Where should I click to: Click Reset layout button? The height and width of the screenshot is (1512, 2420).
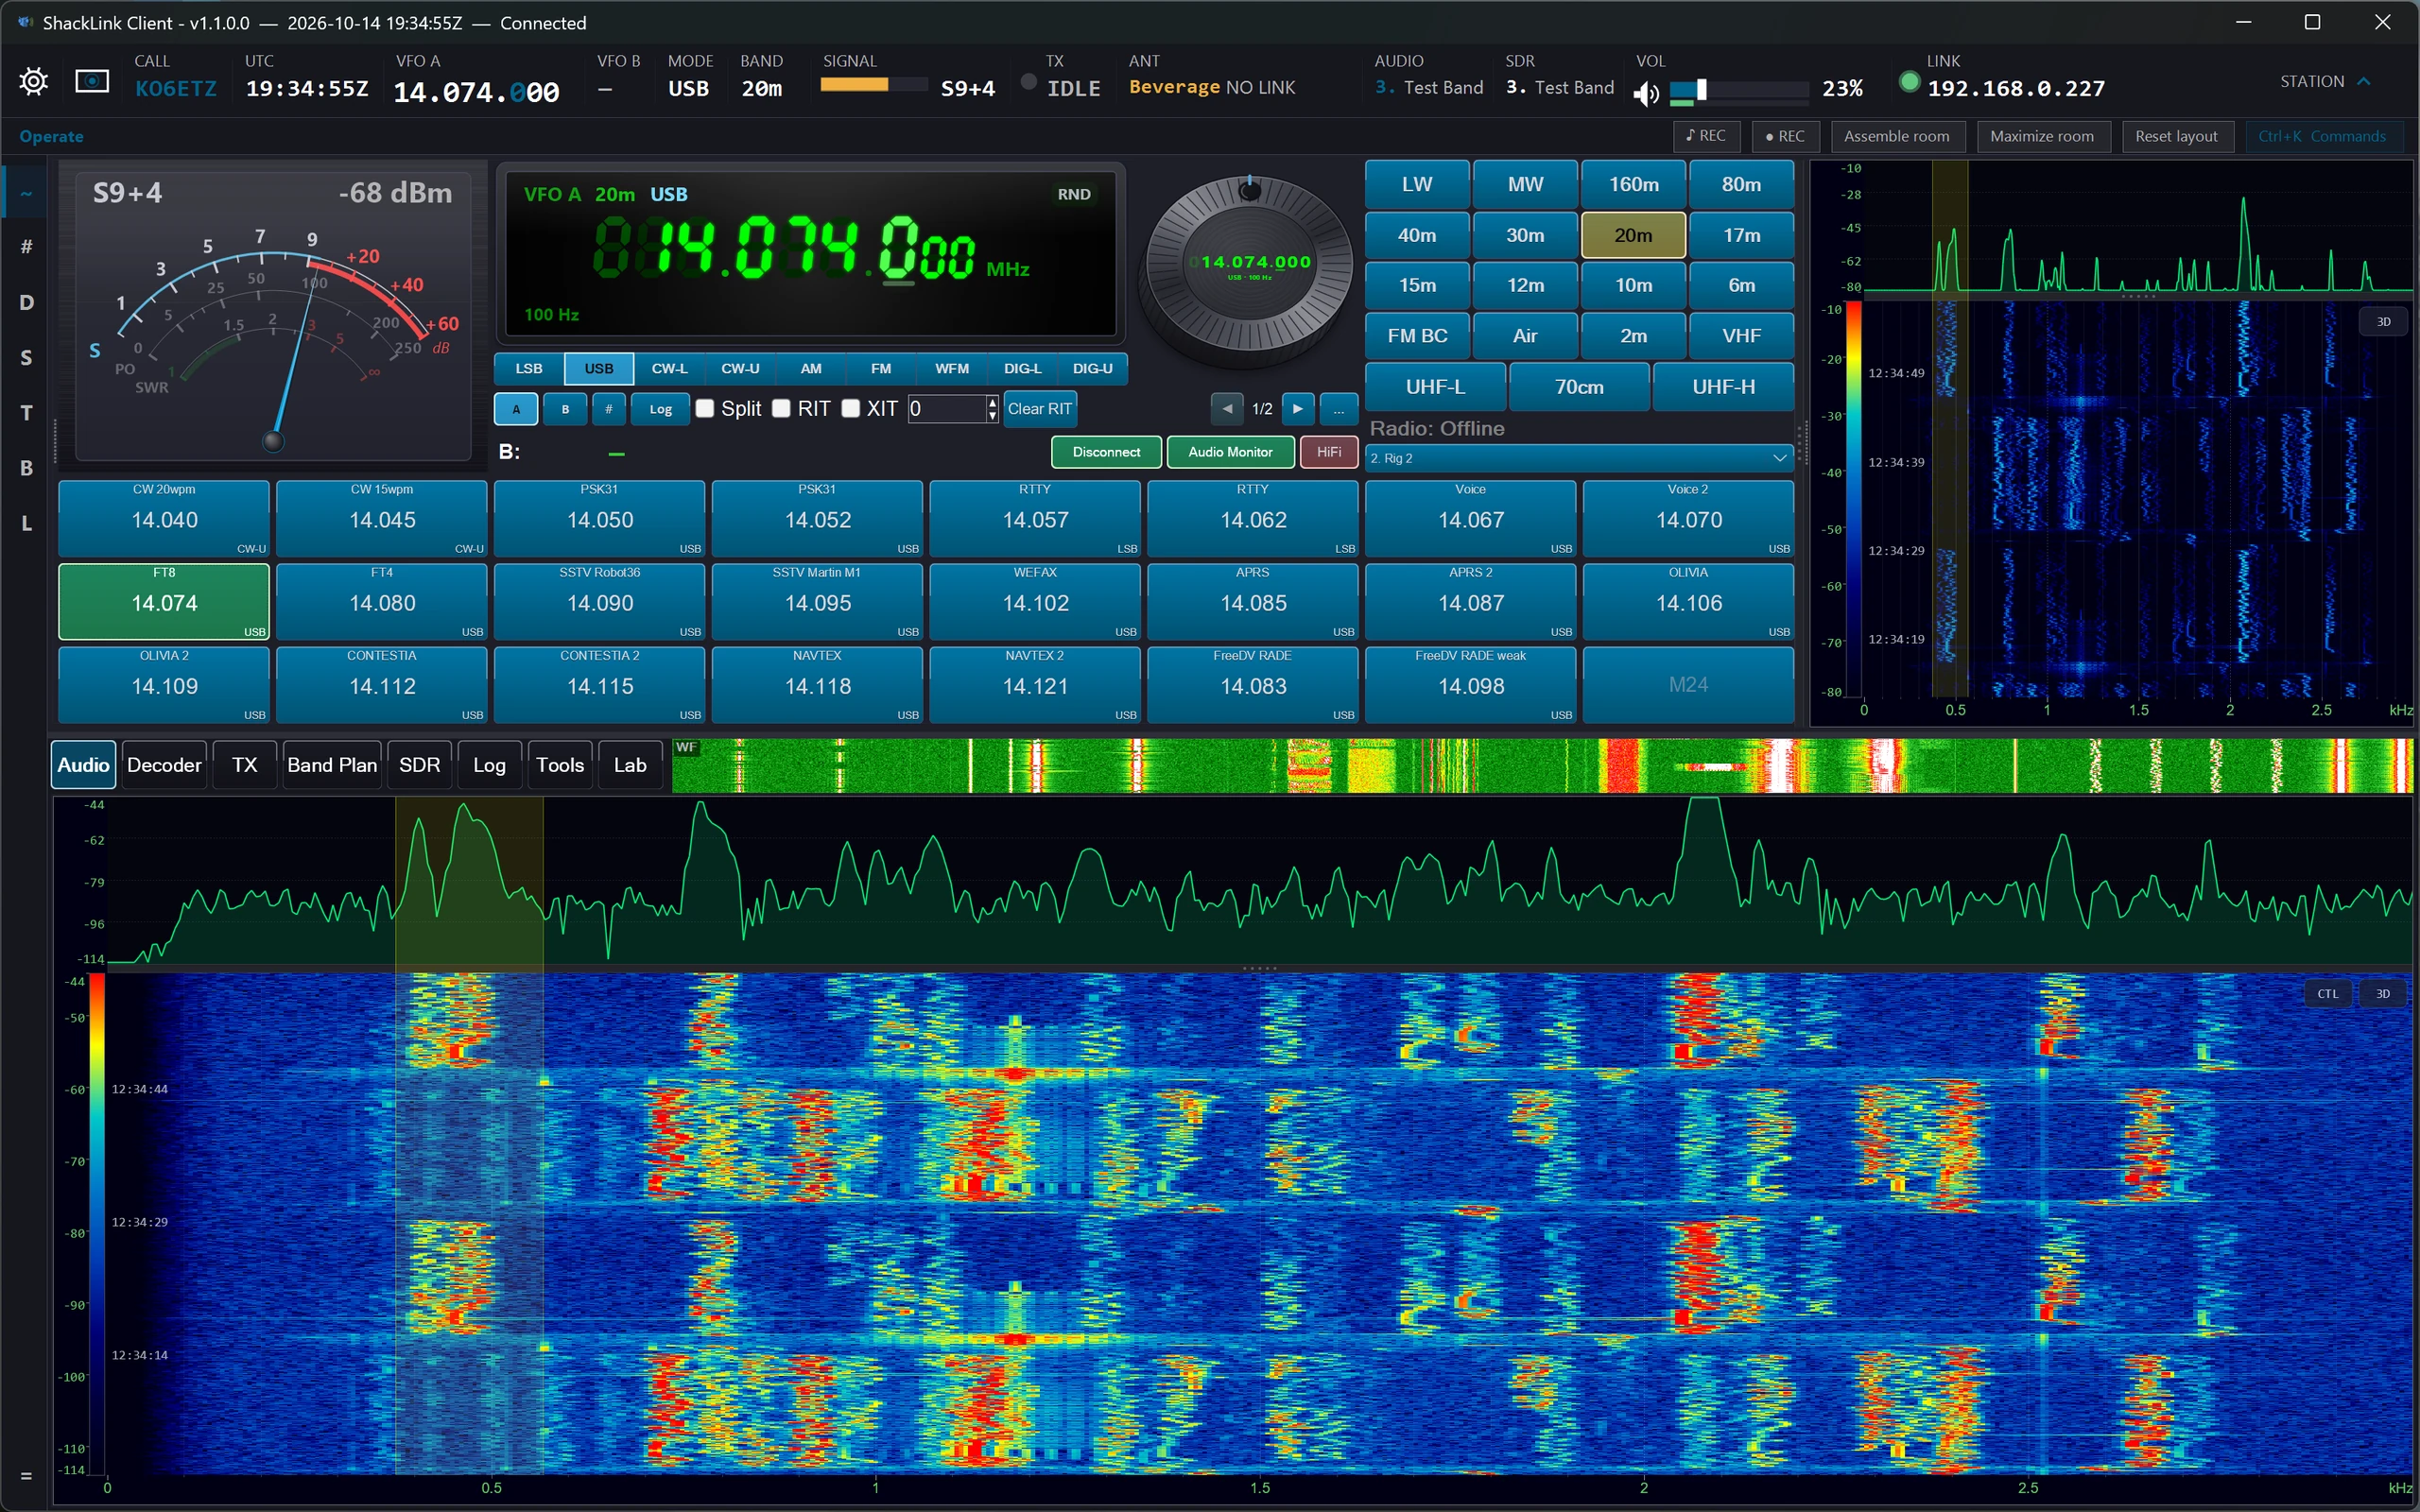click(2176, 136)
